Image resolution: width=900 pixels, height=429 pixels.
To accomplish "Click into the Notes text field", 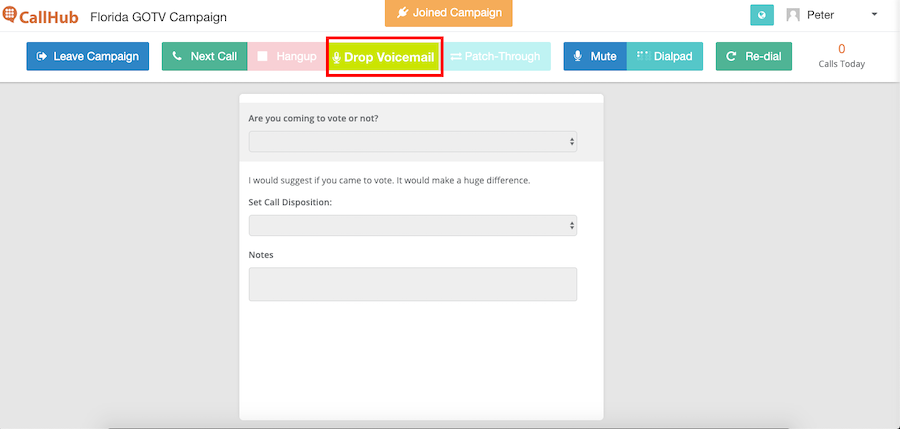I will [413, 284].
